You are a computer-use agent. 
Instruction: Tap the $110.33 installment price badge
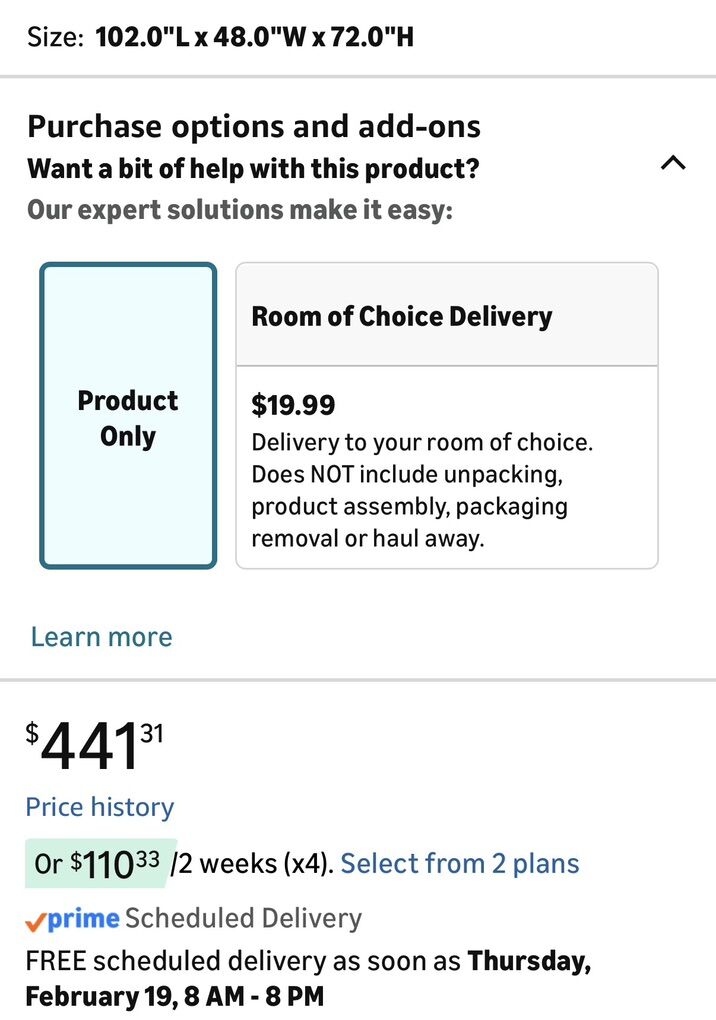pyautogui.click(x=100, y=864)
